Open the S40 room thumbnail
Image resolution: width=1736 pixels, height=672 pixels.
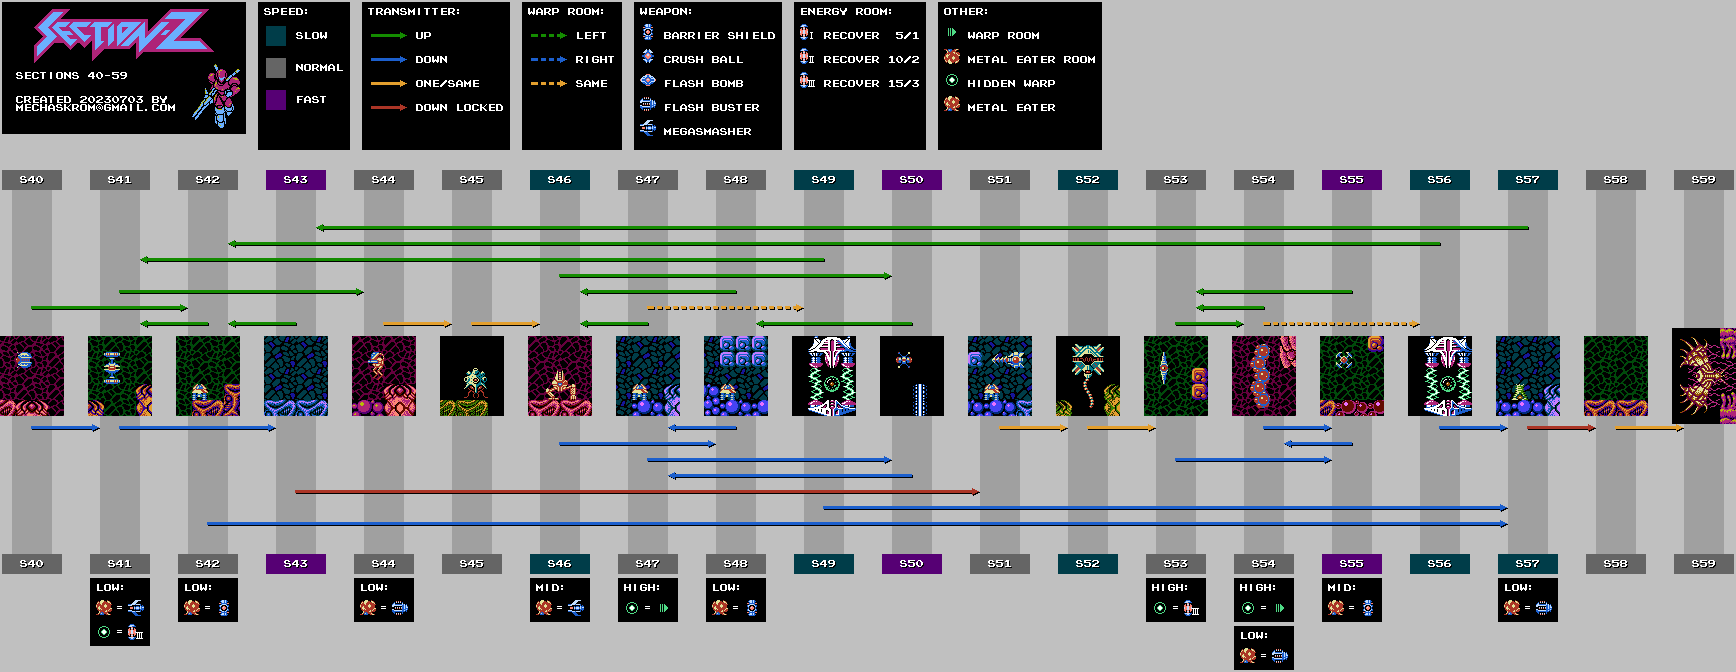[x=32, y=376]
